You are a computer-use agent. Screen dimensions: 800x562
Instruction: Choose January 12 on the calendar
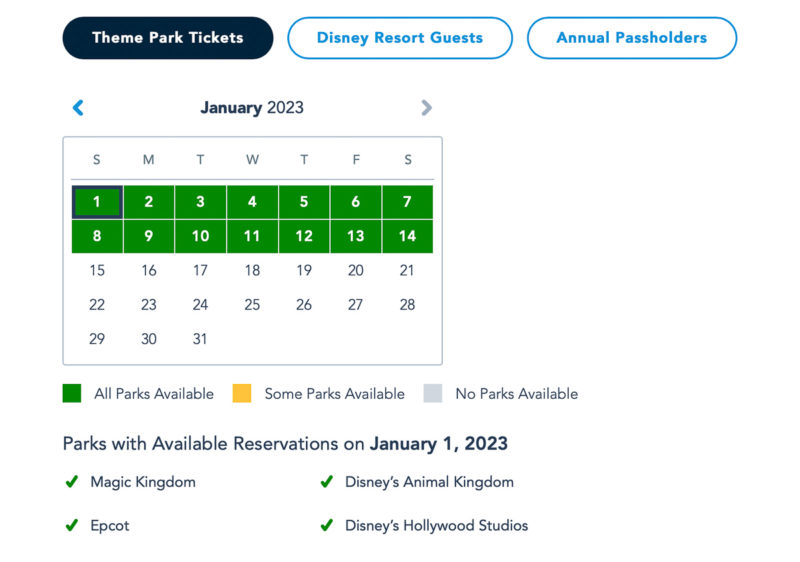click(304, 236)
